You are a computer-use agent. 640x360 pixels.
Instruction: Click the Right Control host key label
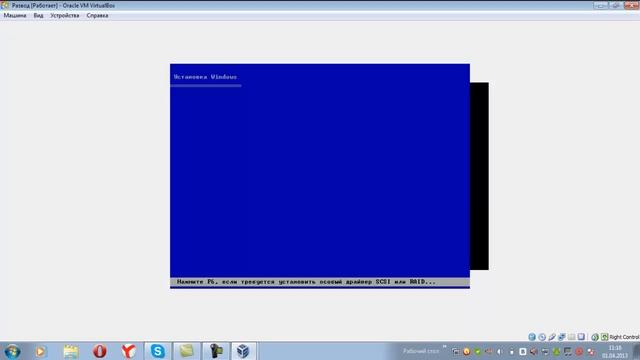(624, 337)
